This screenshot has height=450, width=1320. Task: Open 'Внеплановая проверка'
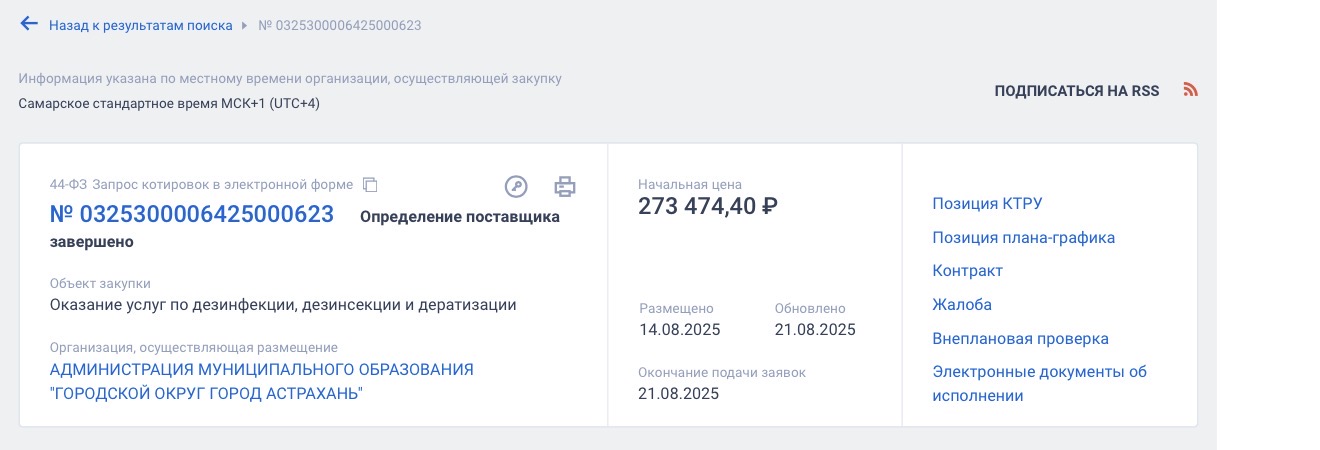pos(1020,339)
